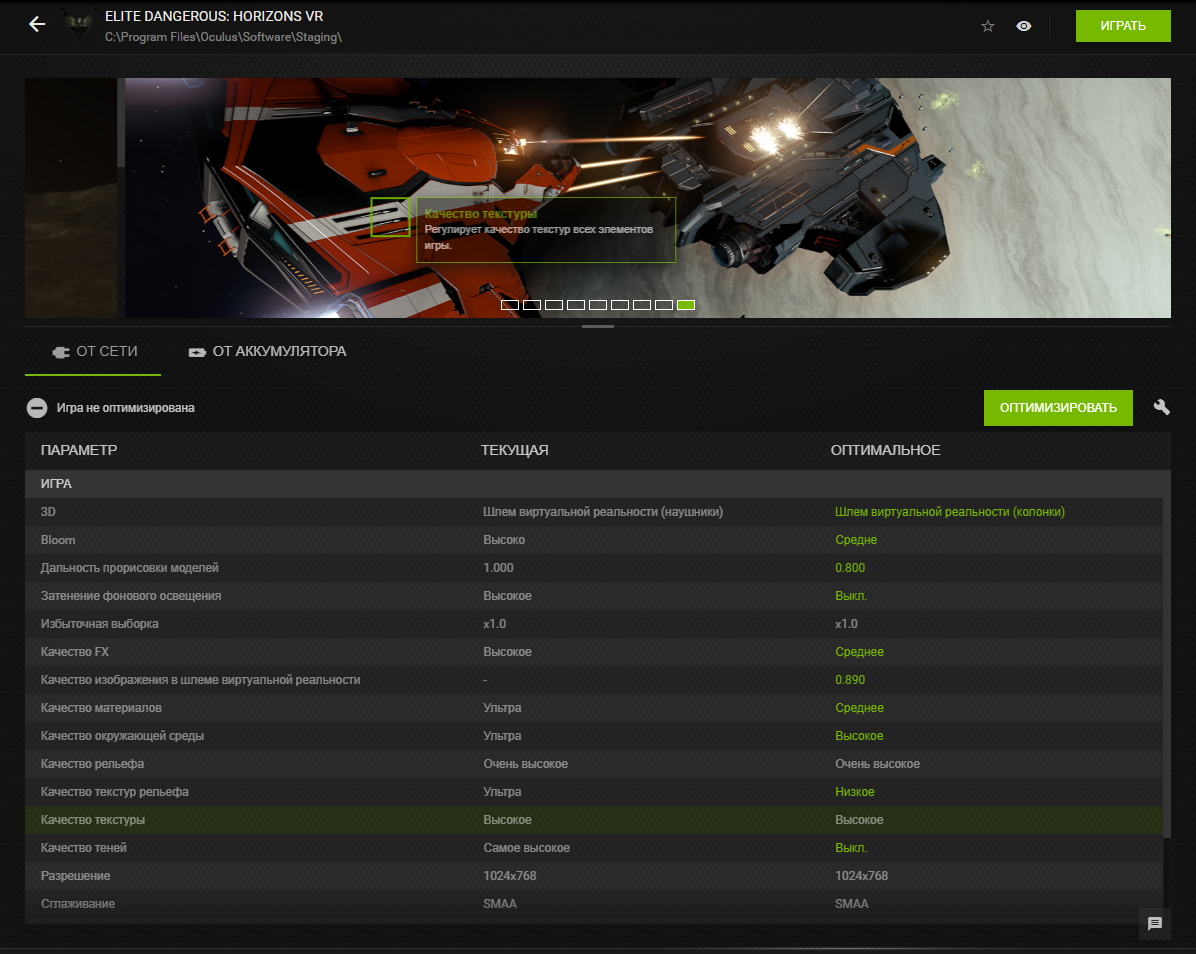The image size is (1196, 954).
Task: Select the Качество FX row
Action: [594, 652]
